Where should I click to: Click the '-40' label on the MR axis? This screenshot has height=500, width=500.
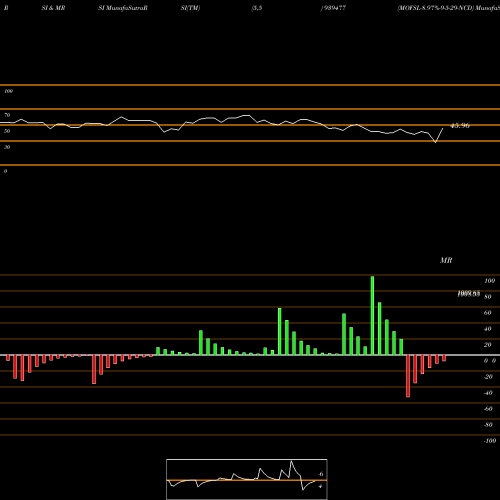click(488, 393)
